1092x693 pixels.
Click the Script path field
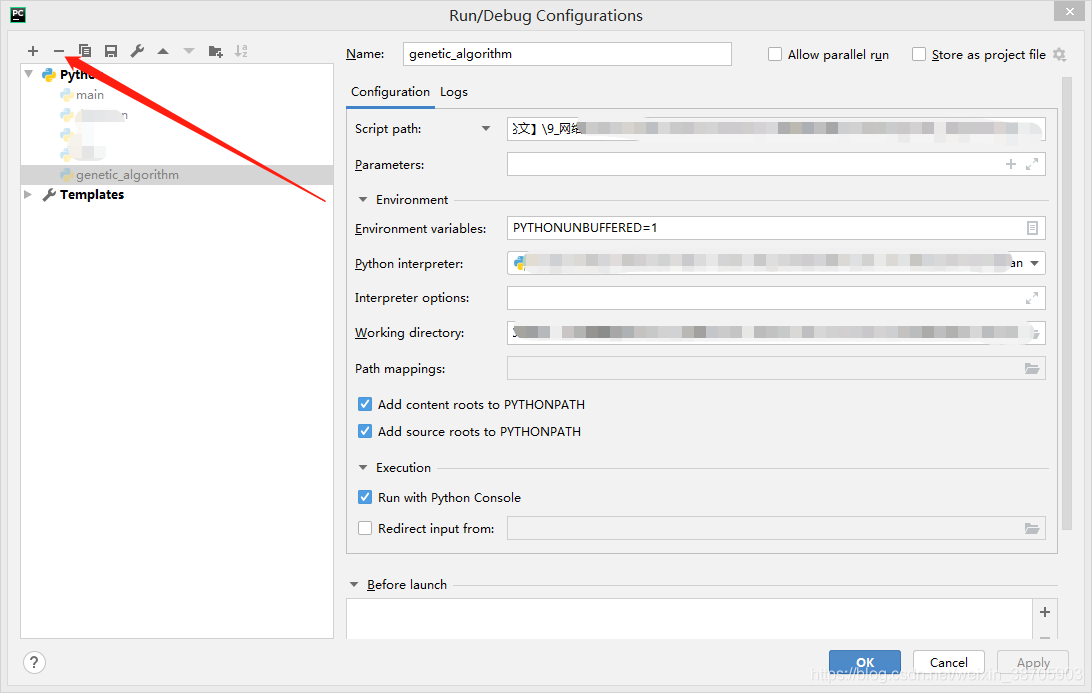[776, 129]
